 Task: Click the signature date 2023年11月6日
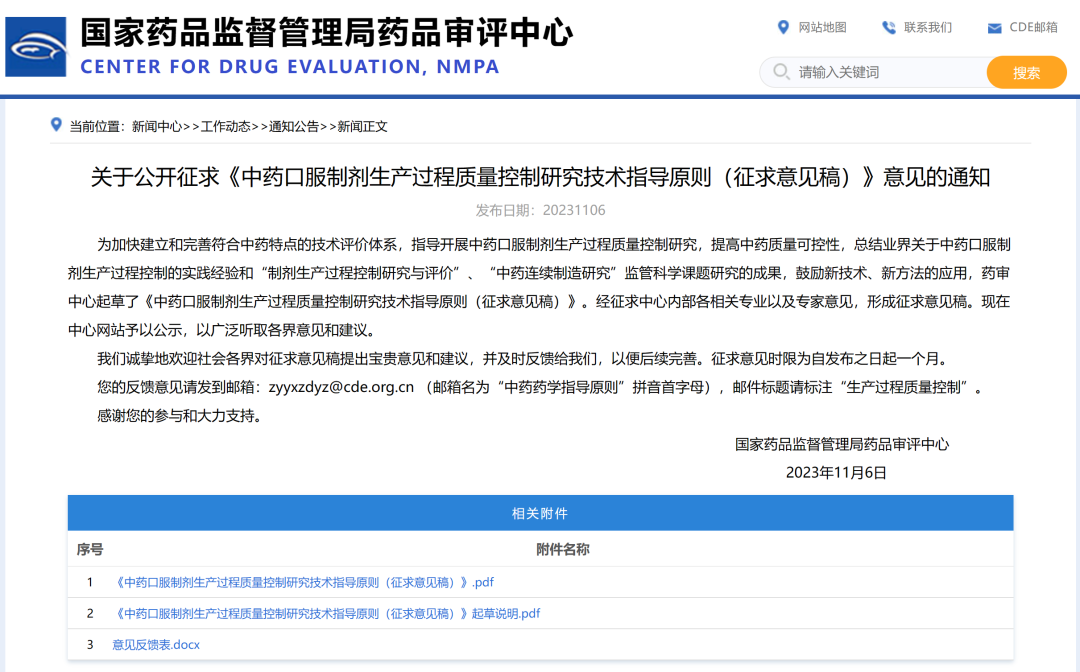tap(836, 473)
